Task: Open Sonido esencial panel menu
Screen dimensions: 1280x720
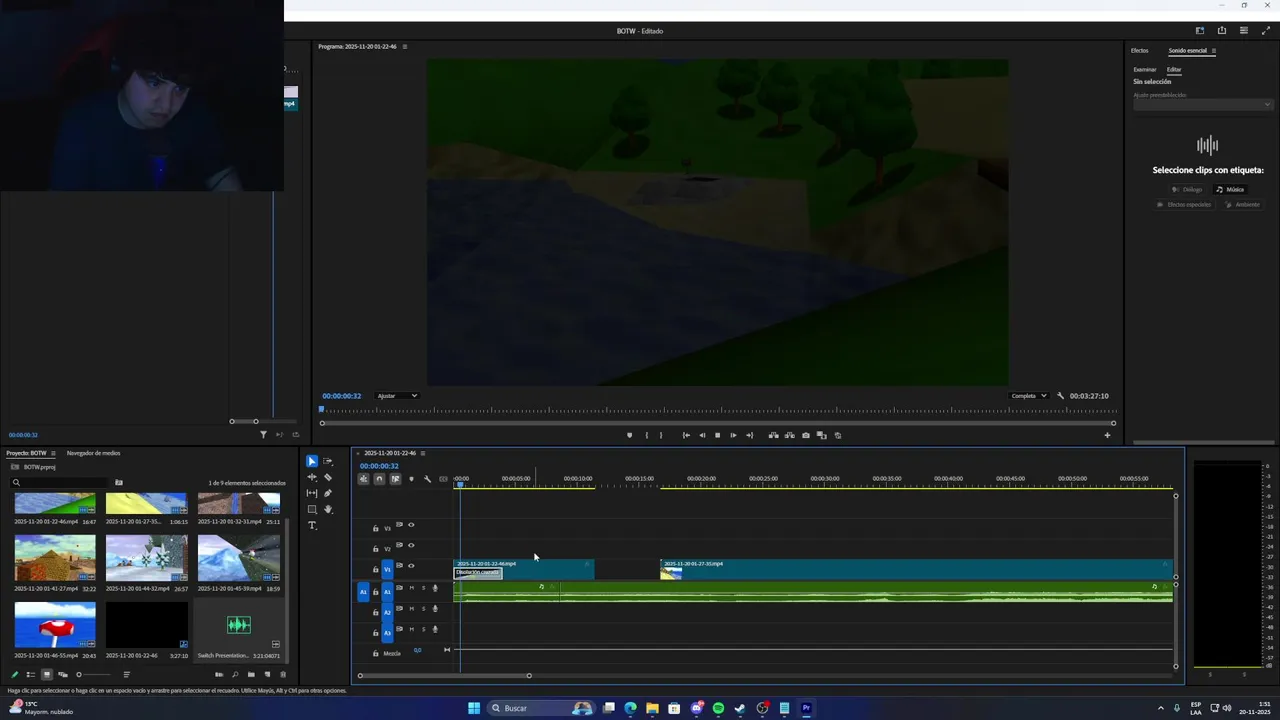Action: (x=1214, y=51)
